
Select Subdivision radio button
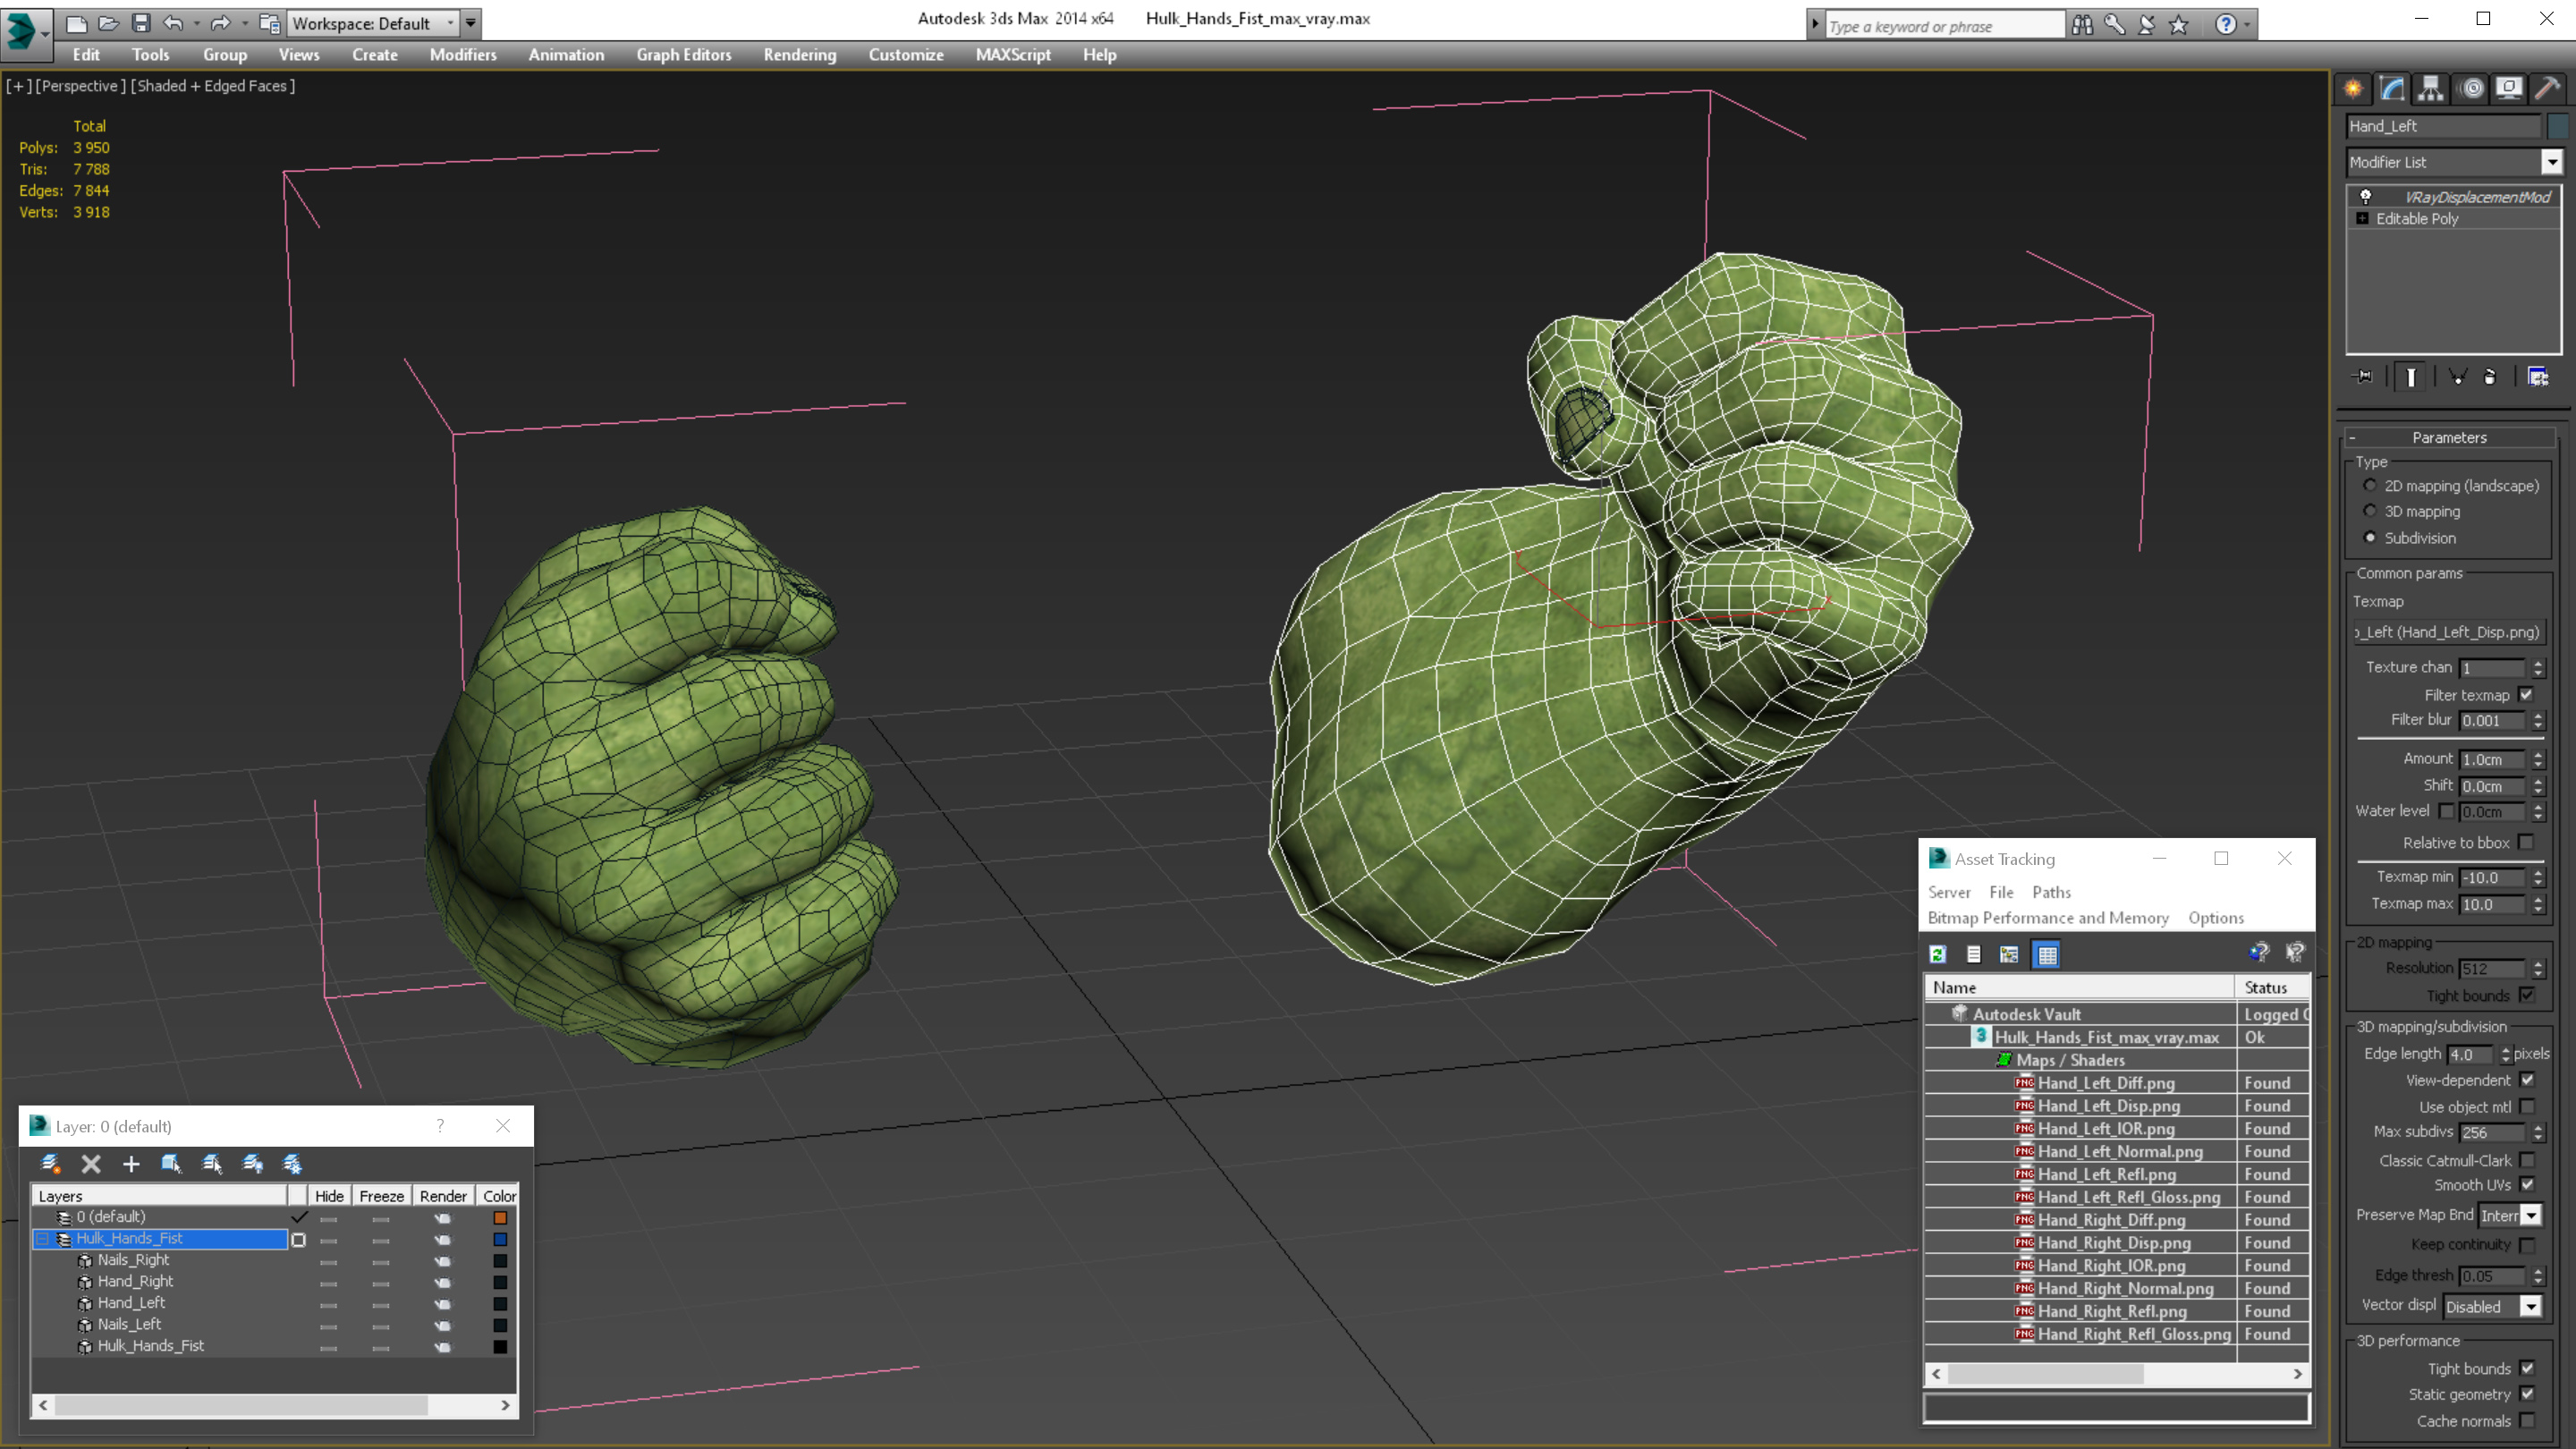[2370, 538]
